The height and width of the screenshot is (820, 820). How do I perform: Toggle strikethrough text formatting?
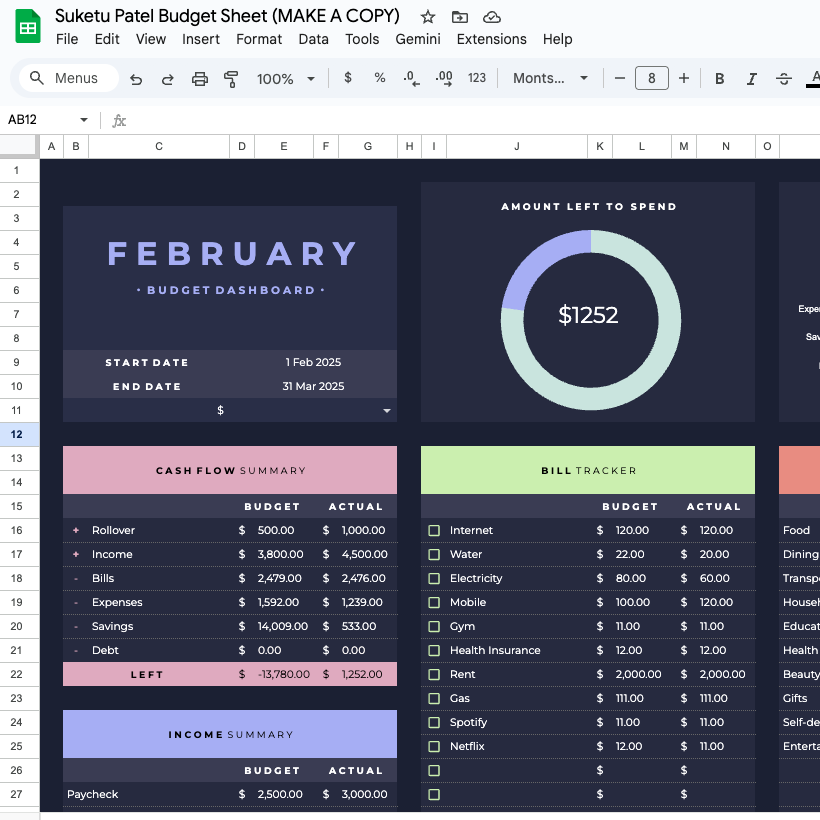tap(784, 79)
